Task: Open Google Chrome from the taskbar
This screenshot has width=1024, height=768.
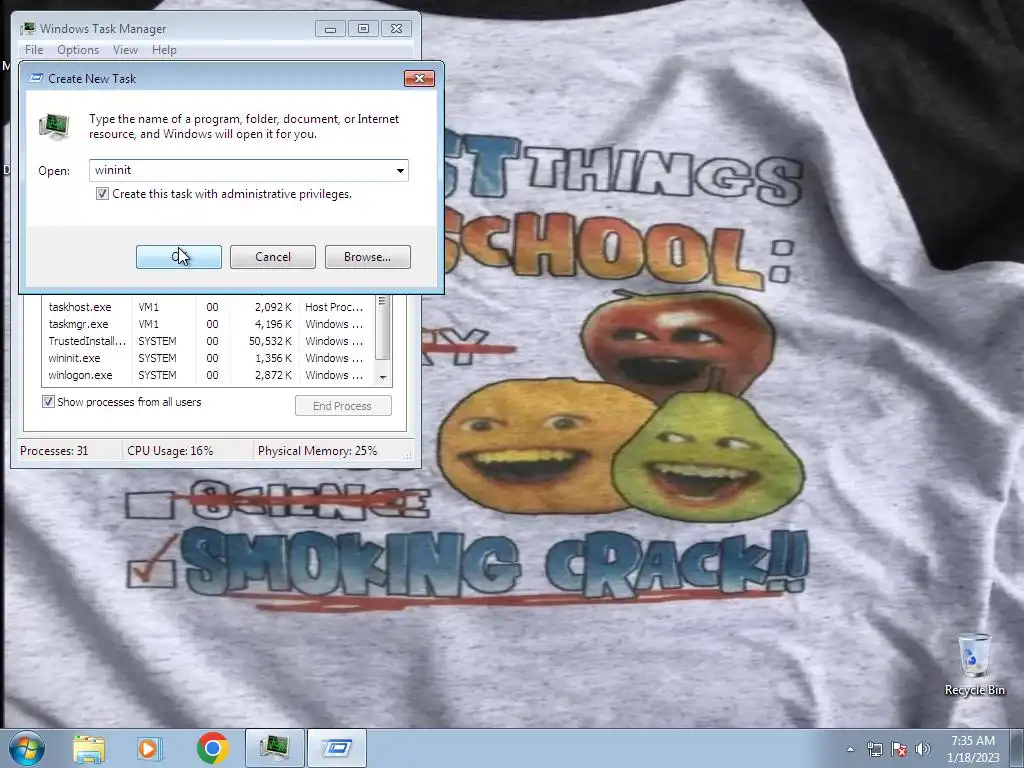Action: pyautogui.click(x=212, y=748)
